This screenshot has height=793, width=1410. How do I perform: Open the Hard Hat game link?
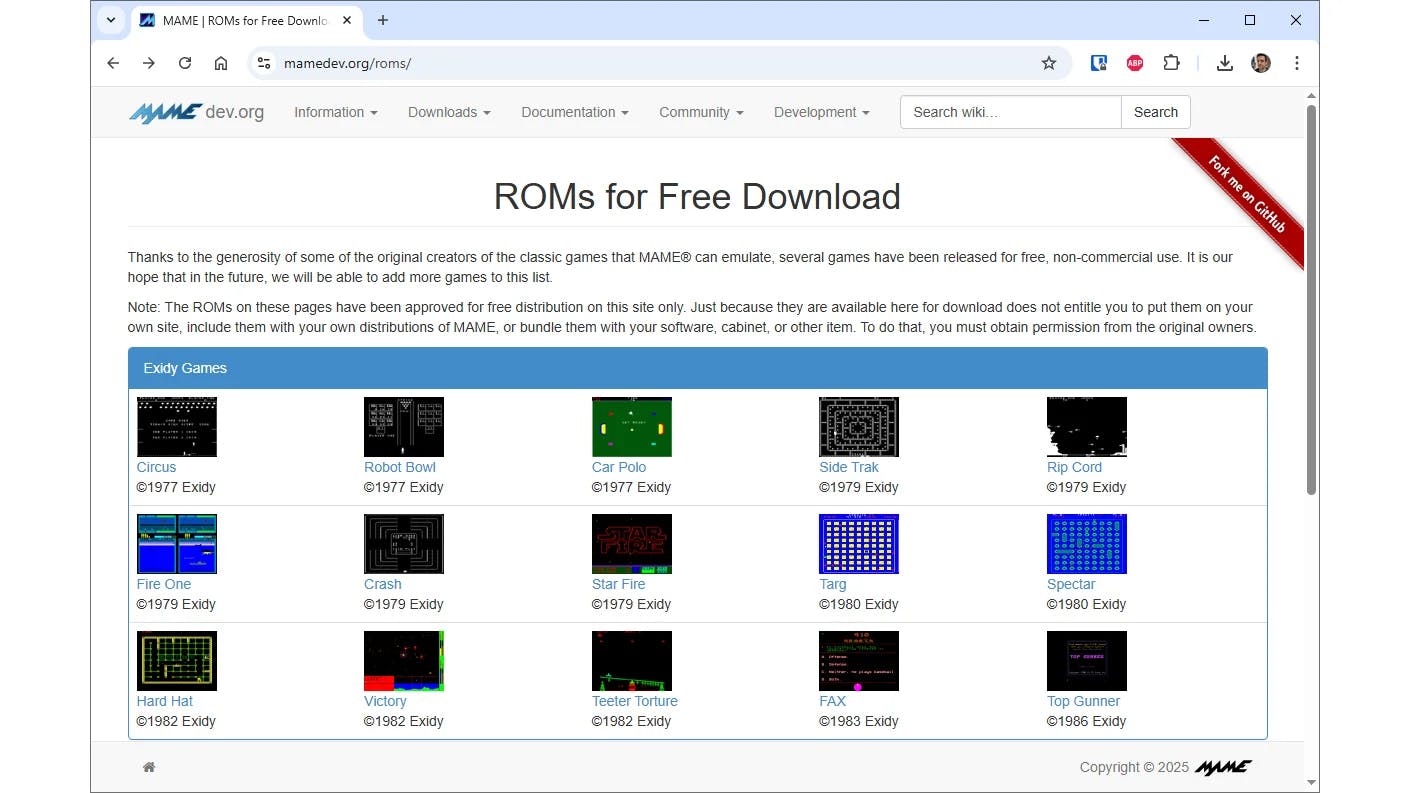pyautogui.click(x=165, y=701)
